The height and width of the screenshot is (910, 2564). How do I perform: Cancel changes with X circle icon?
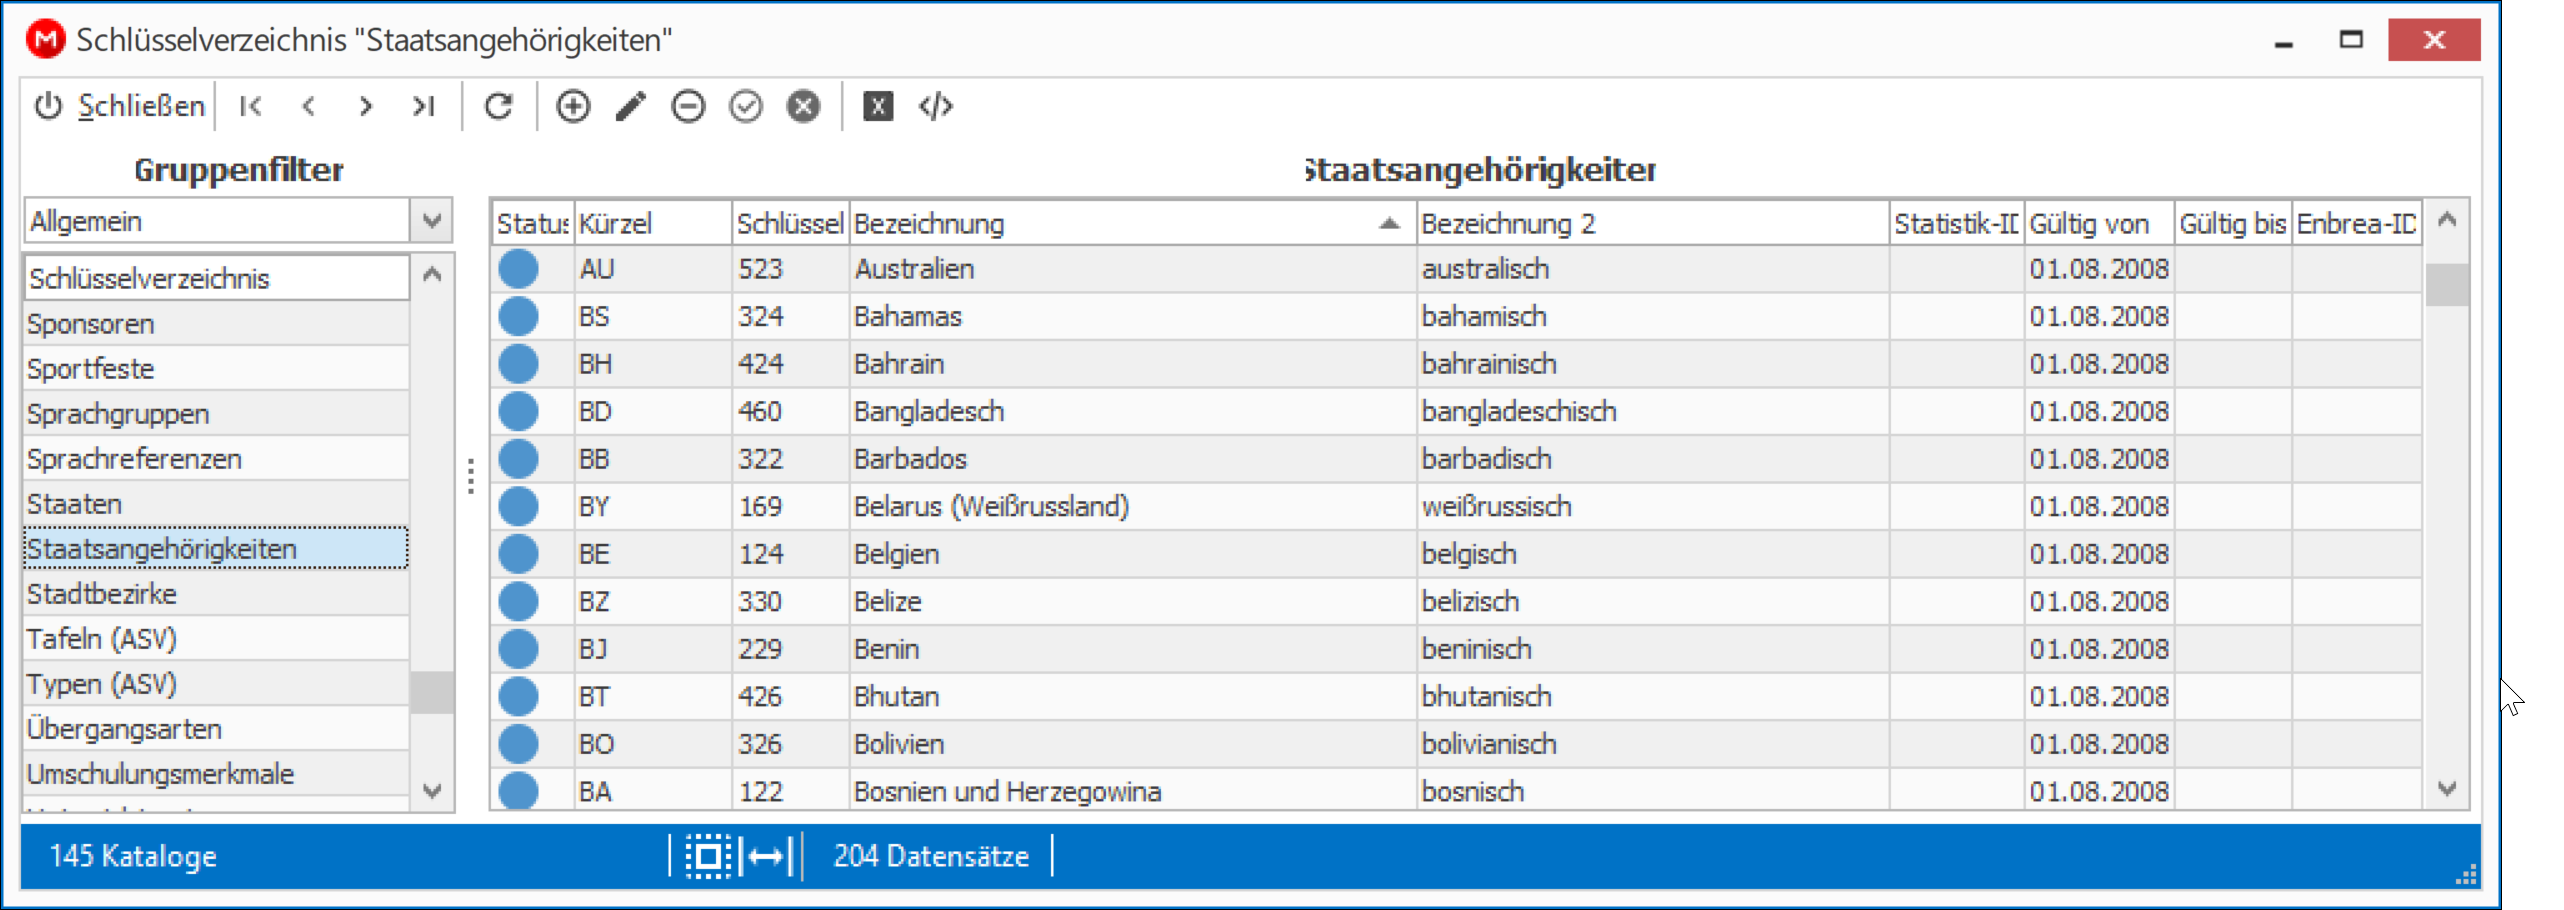click(x=803, y=106)
